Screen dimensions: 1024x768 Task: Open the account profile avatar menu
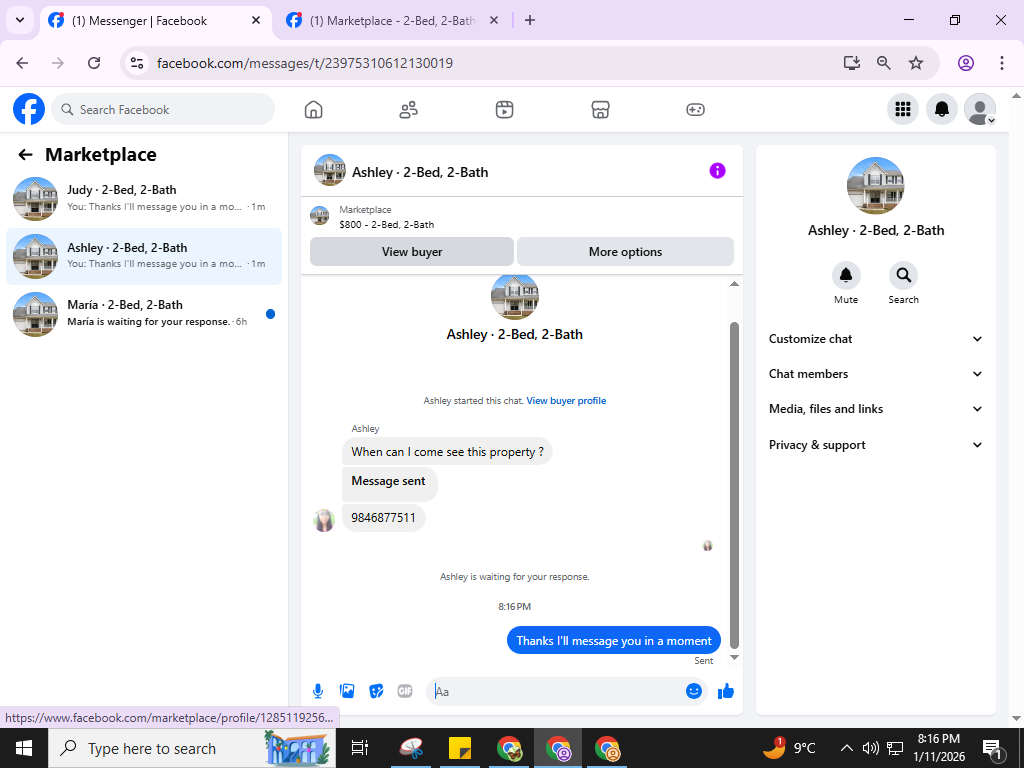[980, 109]
